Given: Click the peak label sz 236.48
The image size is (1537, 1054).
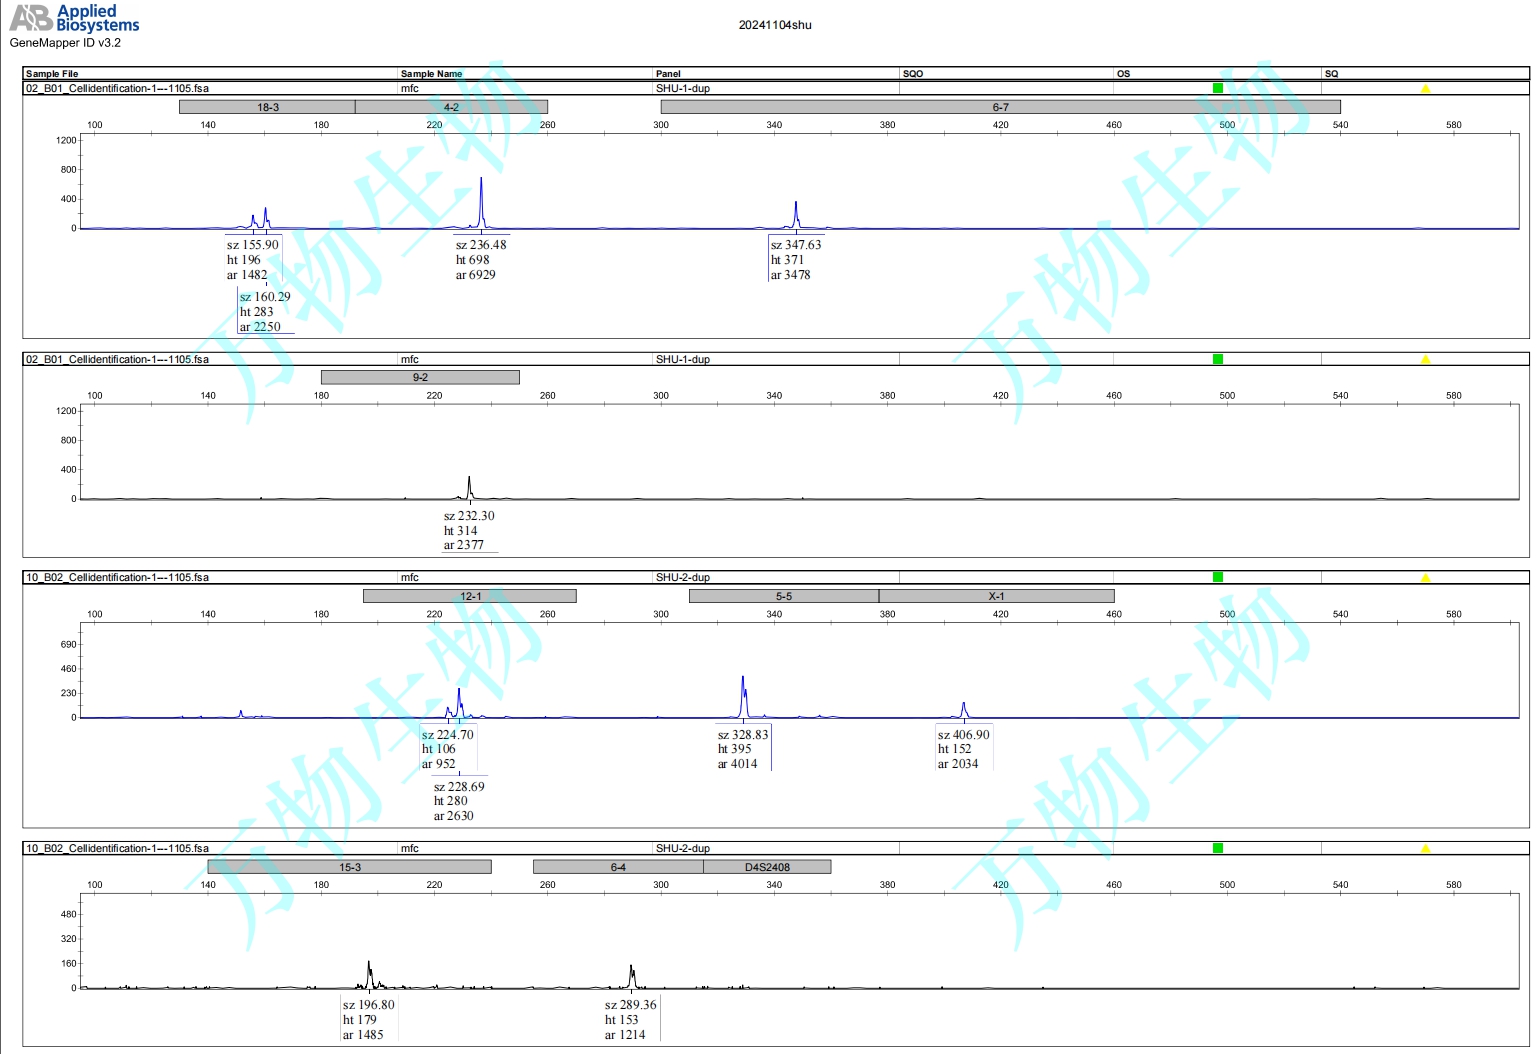Looking at the screenshot, I should [x=481, y=245].
